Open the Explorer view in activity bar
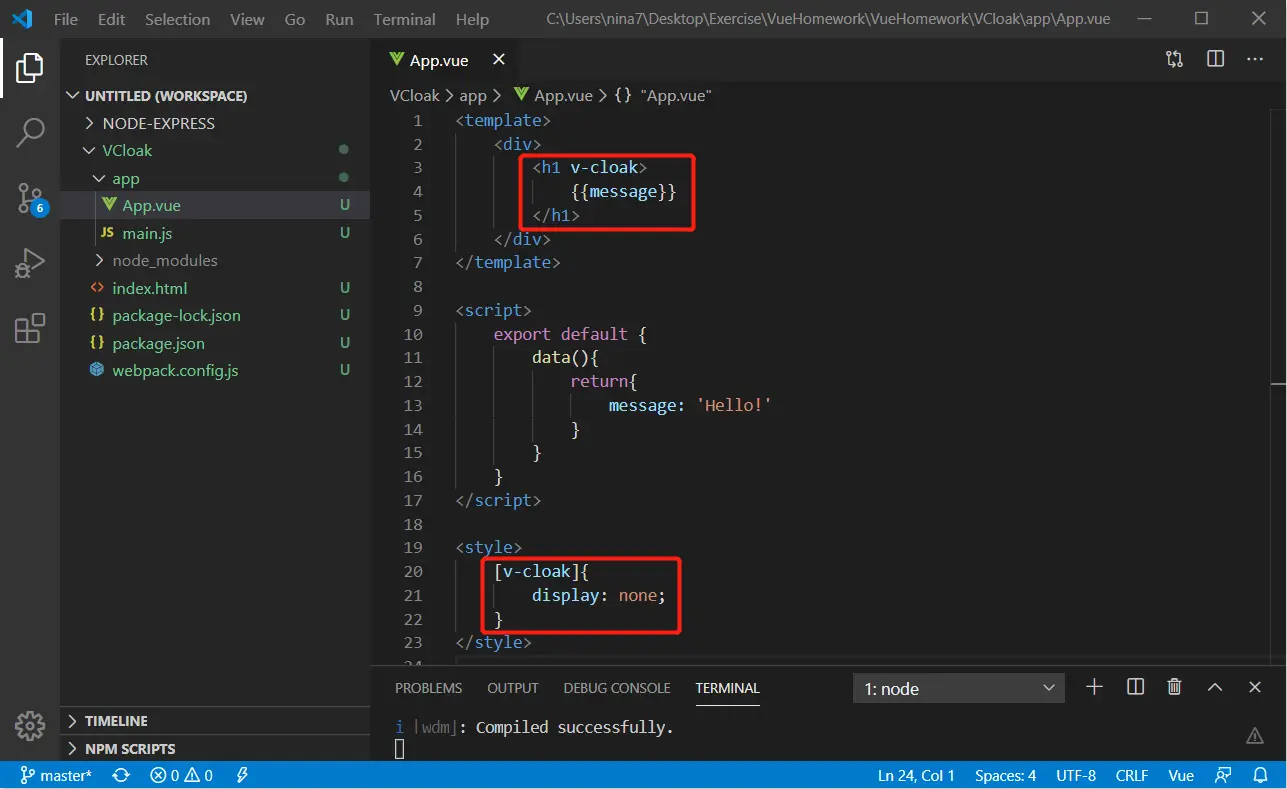1287x789 pixels. click(30, 68)
